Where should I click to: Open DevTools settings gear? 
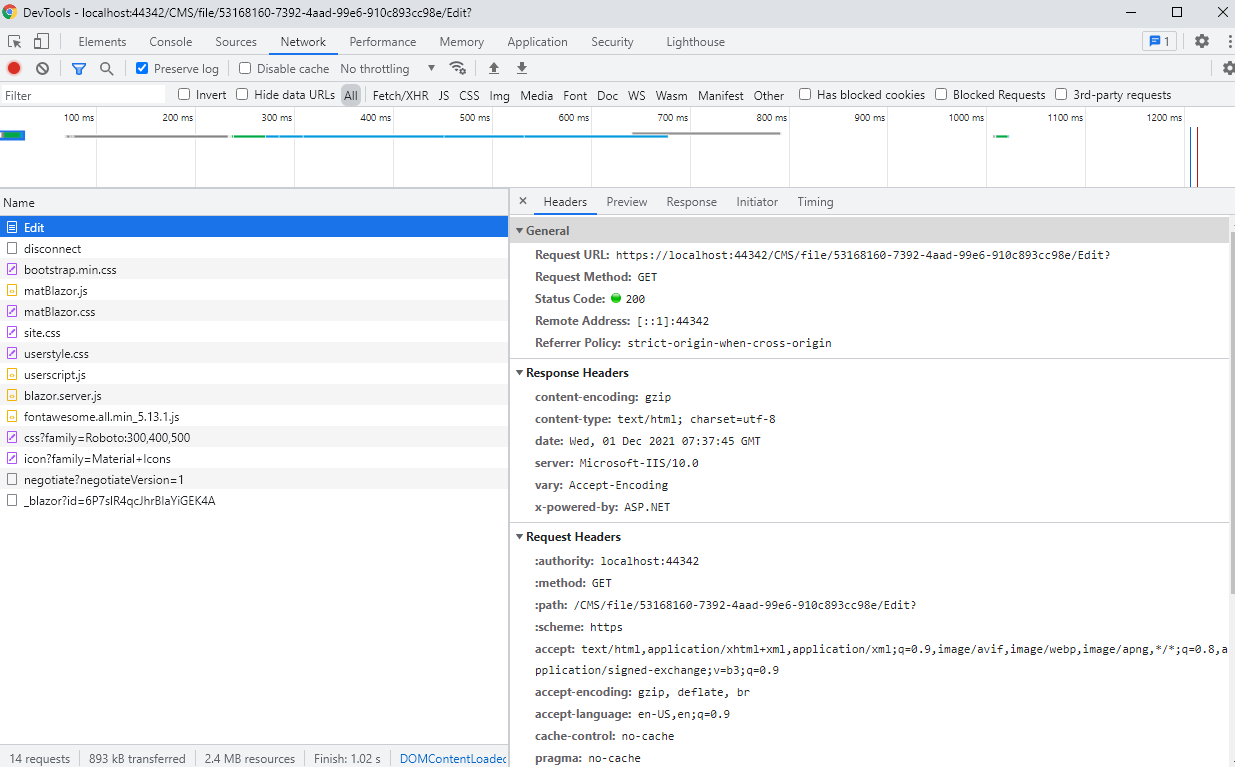coord(1200,41)
